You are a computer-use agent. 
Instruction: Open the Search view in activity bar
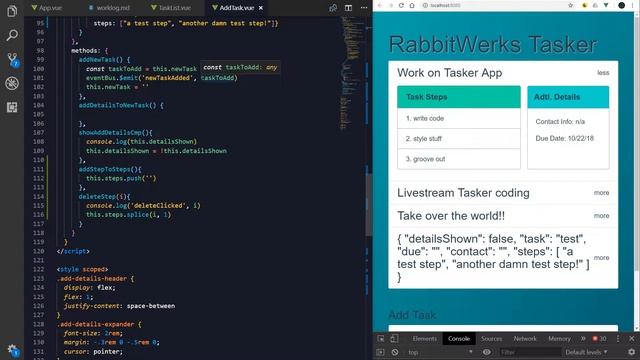click(12, 35)
